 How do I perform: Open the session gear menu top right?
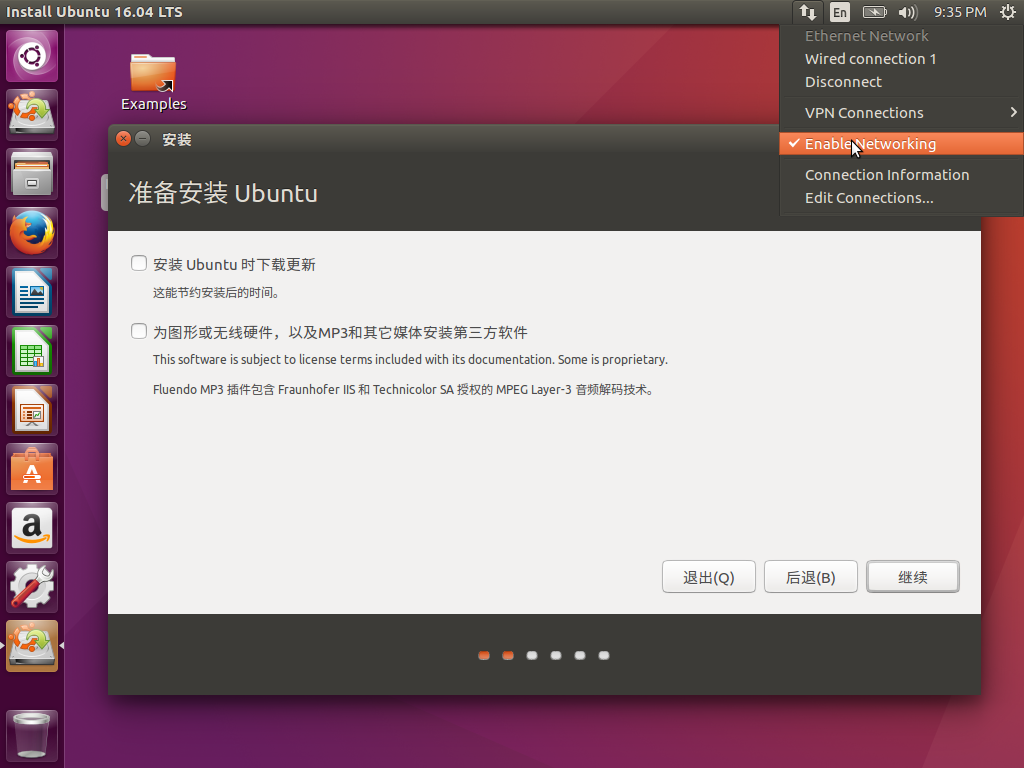pyautogui.click(x=1009, y=12)
